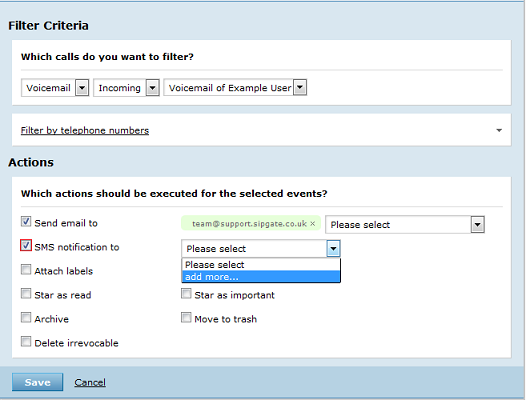Enable the Archive checkbox
Viewport: 526px width, 400px height.
pyautogui.click(x=26, y=317)
